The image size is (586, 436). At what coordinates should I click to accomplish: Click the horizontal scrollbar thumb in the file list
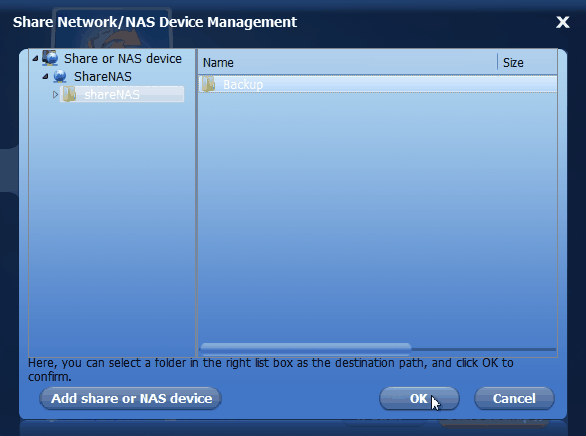tap(306, 349)
